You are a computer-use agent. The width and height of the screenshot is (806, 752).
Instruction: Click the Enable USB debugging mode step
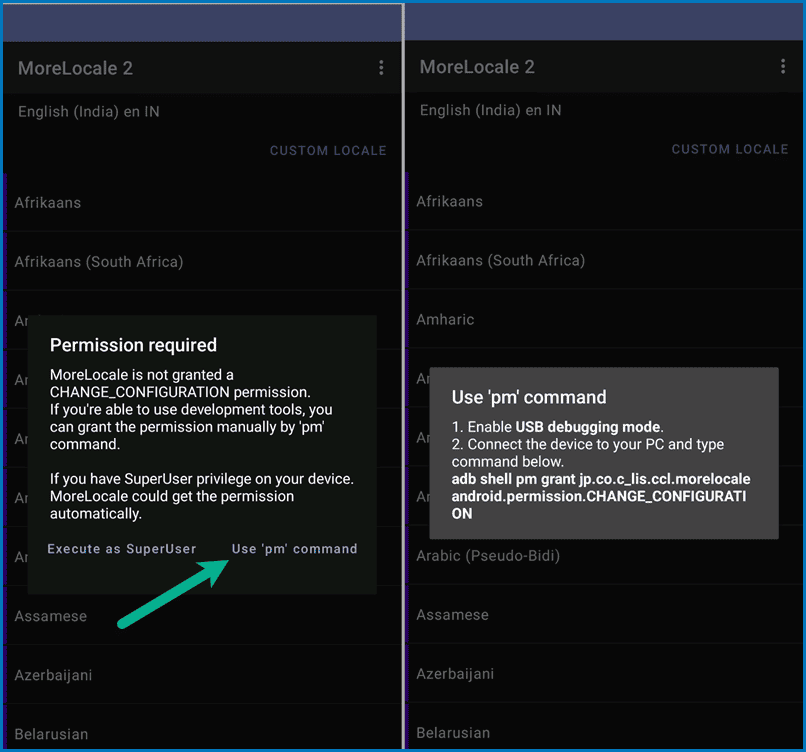(557, 427)
